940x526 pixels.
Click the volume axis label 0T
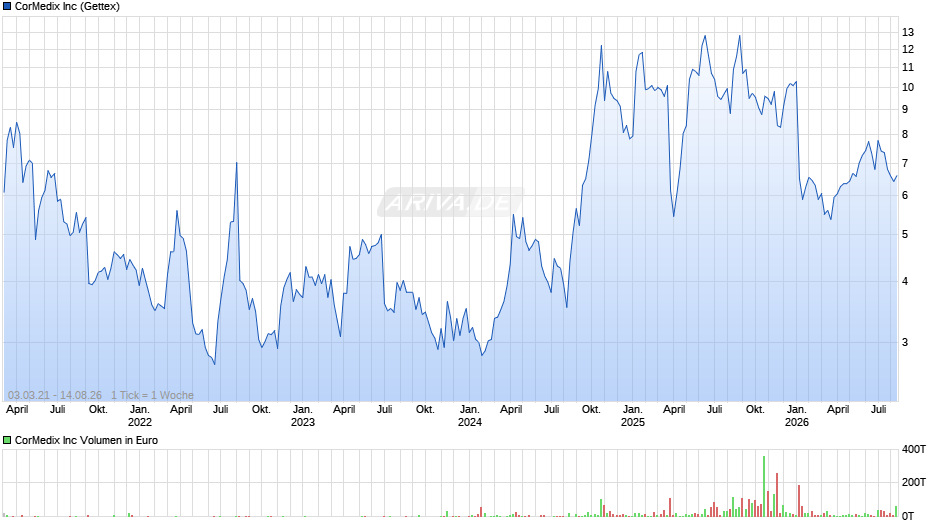(908, 516)
